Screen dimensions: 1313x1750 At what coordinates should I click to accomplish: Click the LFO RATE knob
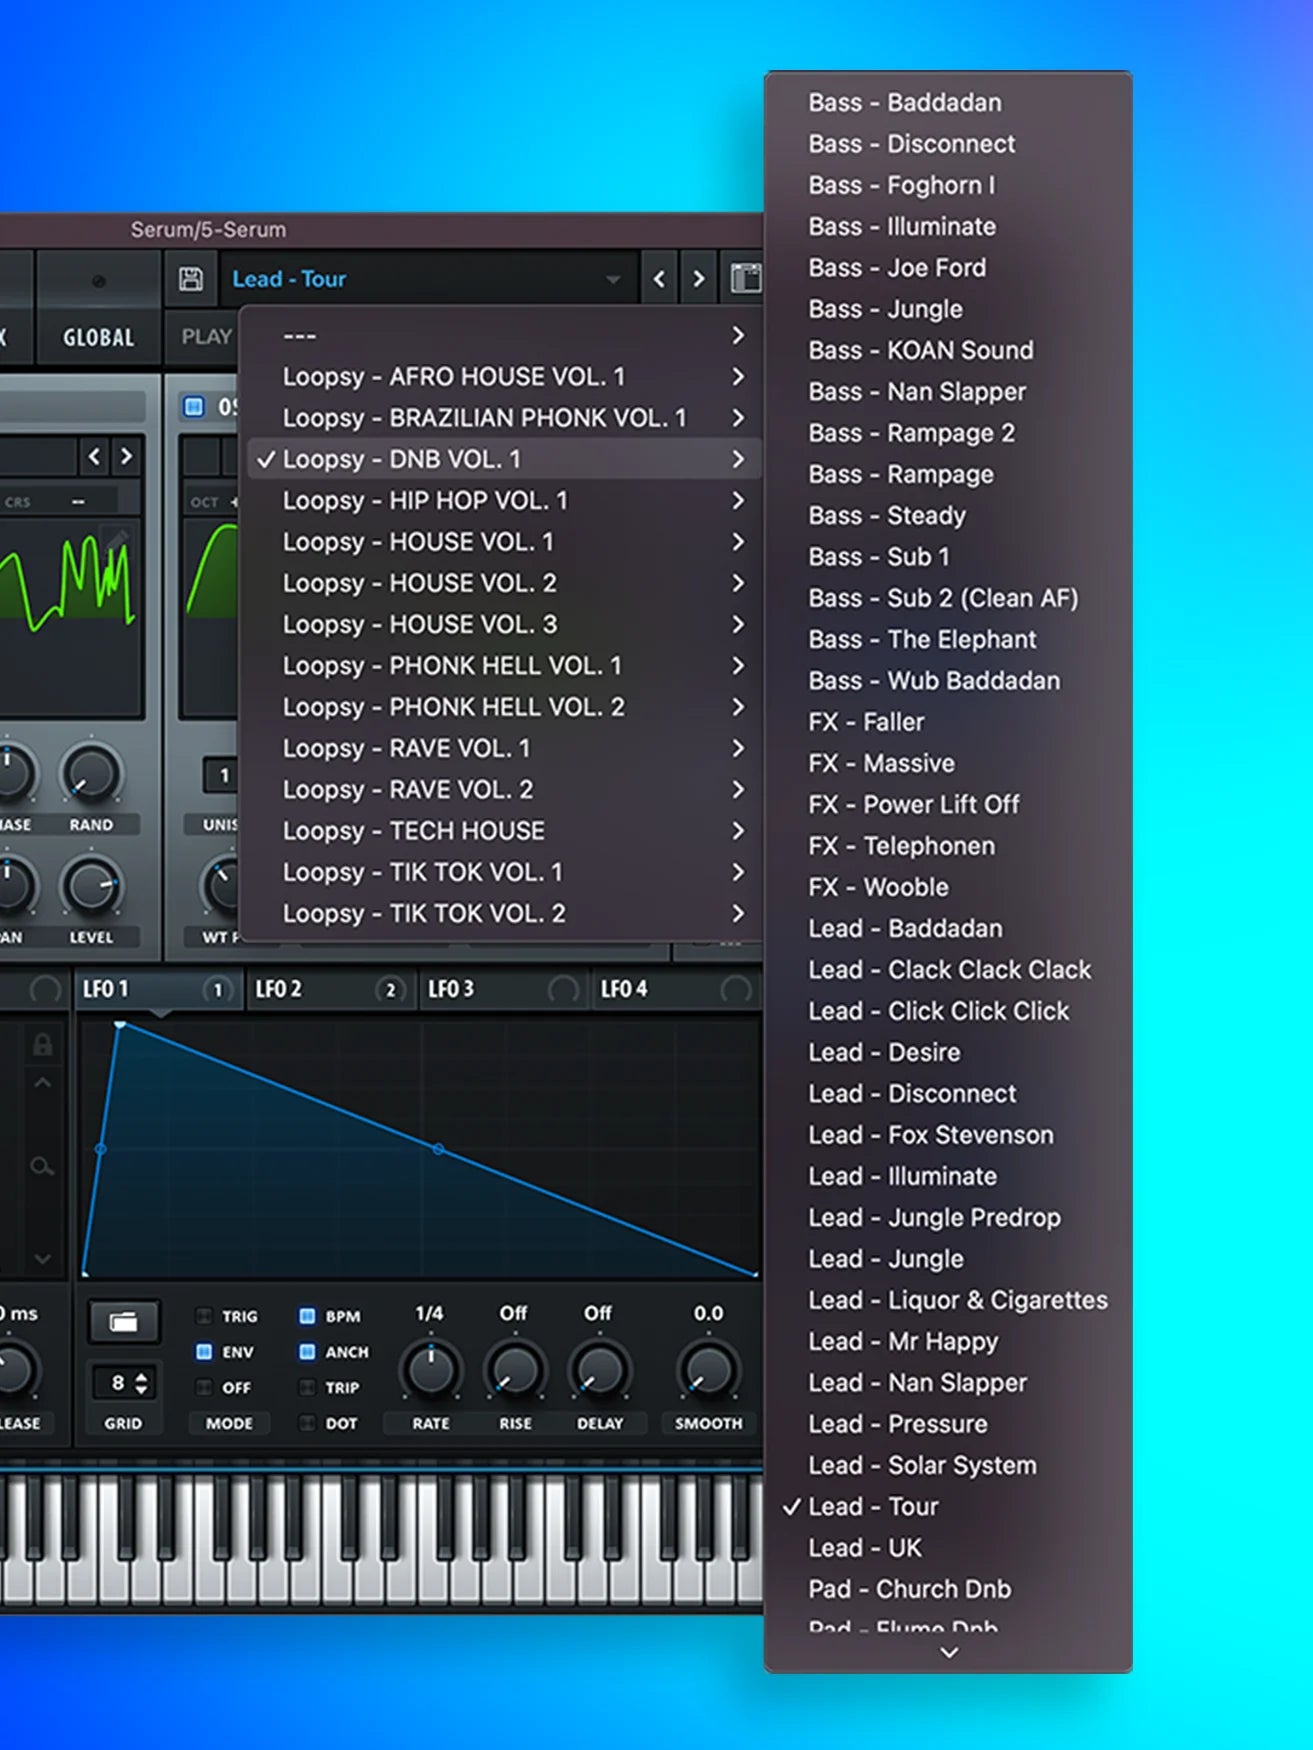(431, 1370)
